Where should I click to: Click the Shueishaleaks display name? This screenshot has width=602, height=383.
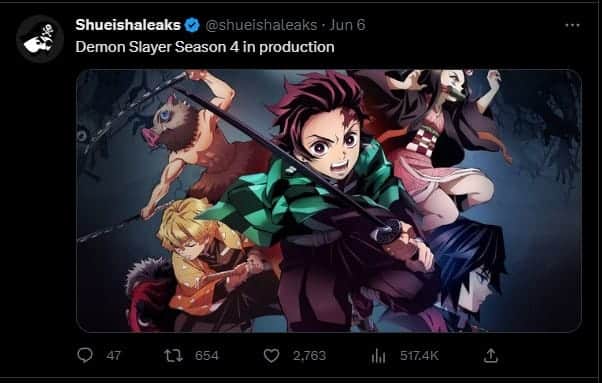click(x=128, y=25)
